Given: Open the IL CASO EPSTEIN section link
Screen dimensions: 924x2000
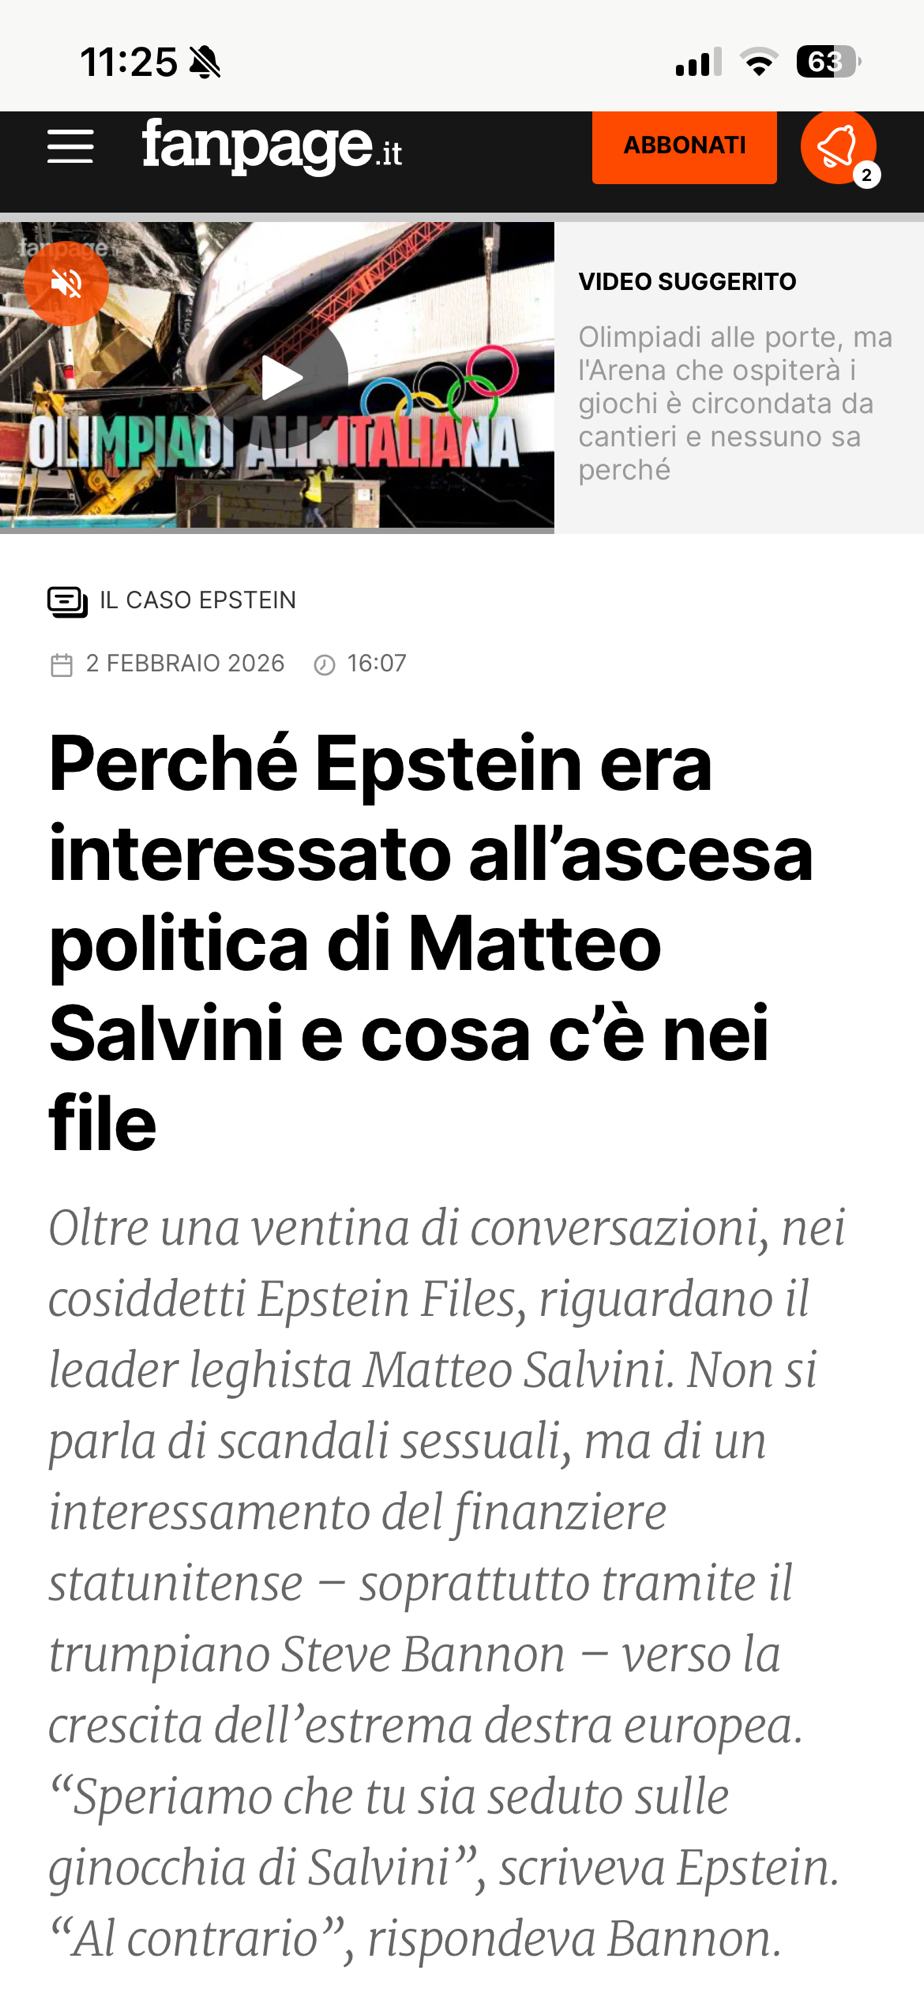Looking at the screenshot, I should (x=198, y=600).
